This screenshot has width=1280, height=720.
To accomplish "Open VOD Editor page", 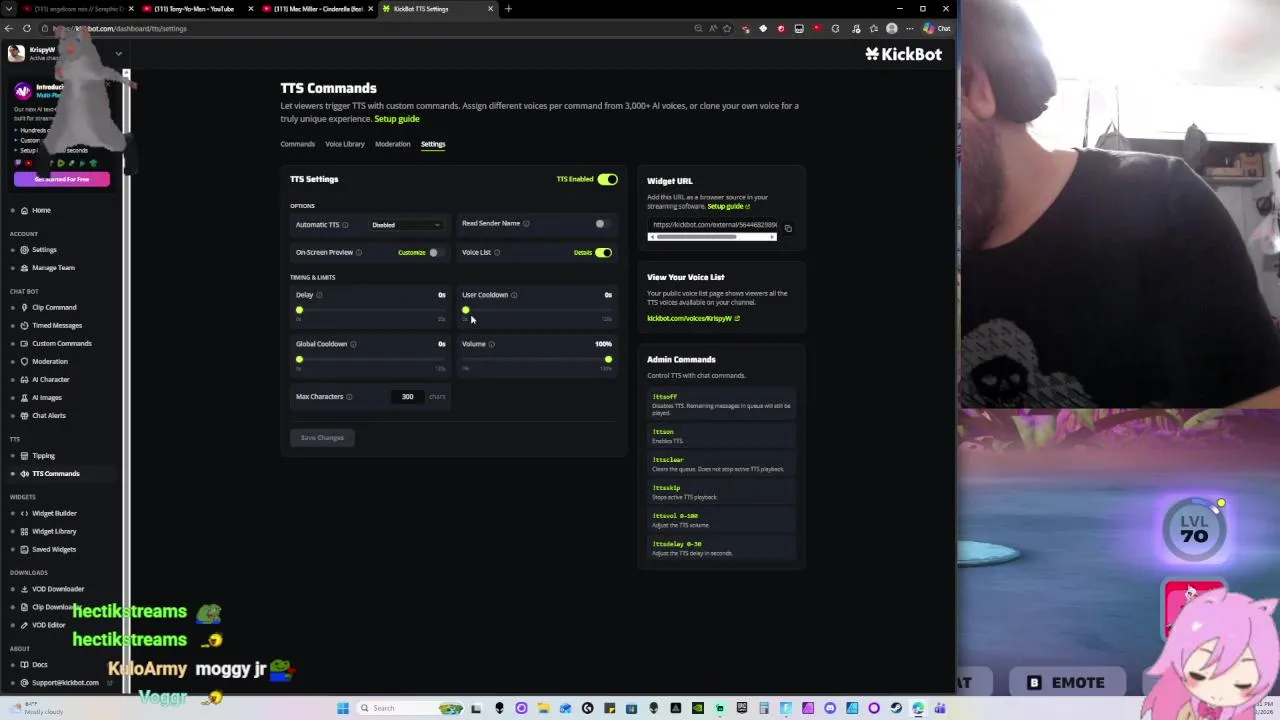I will pyautogui.click(x=48, y=625).
